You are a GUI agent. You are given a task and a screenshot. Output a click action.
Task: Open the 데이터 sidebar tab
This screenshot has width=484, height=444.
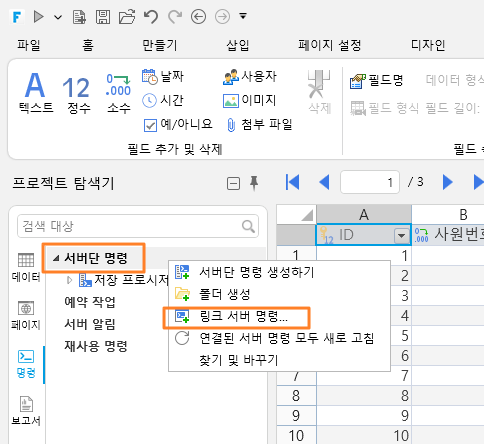click(26, 268)
